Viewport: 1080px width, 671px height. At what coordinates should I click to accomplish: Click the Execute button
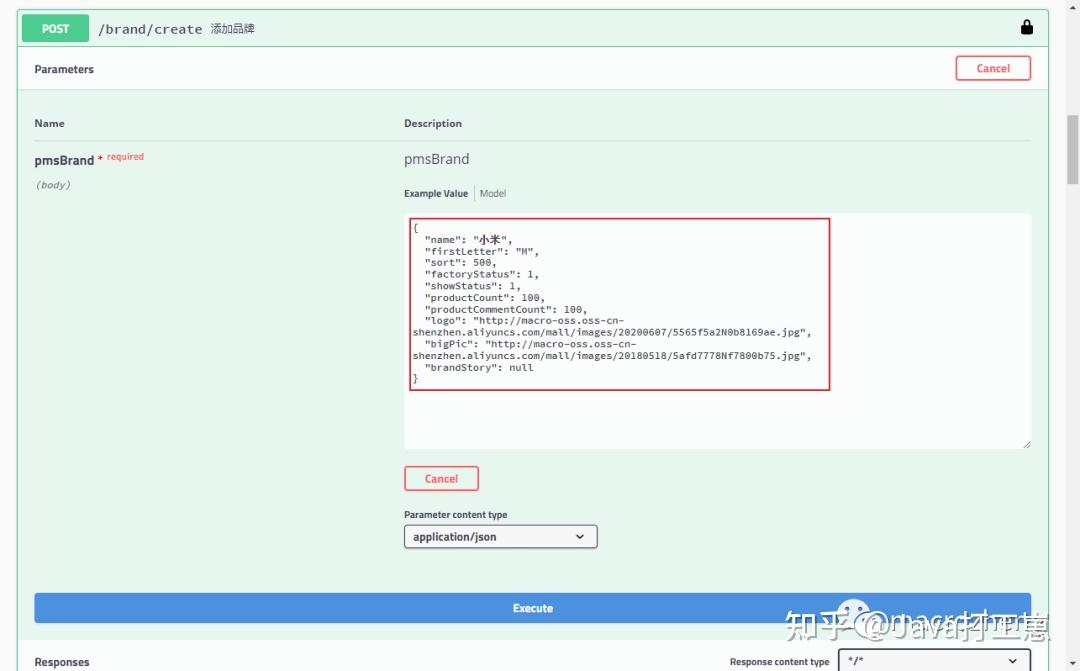coord(533,607)
